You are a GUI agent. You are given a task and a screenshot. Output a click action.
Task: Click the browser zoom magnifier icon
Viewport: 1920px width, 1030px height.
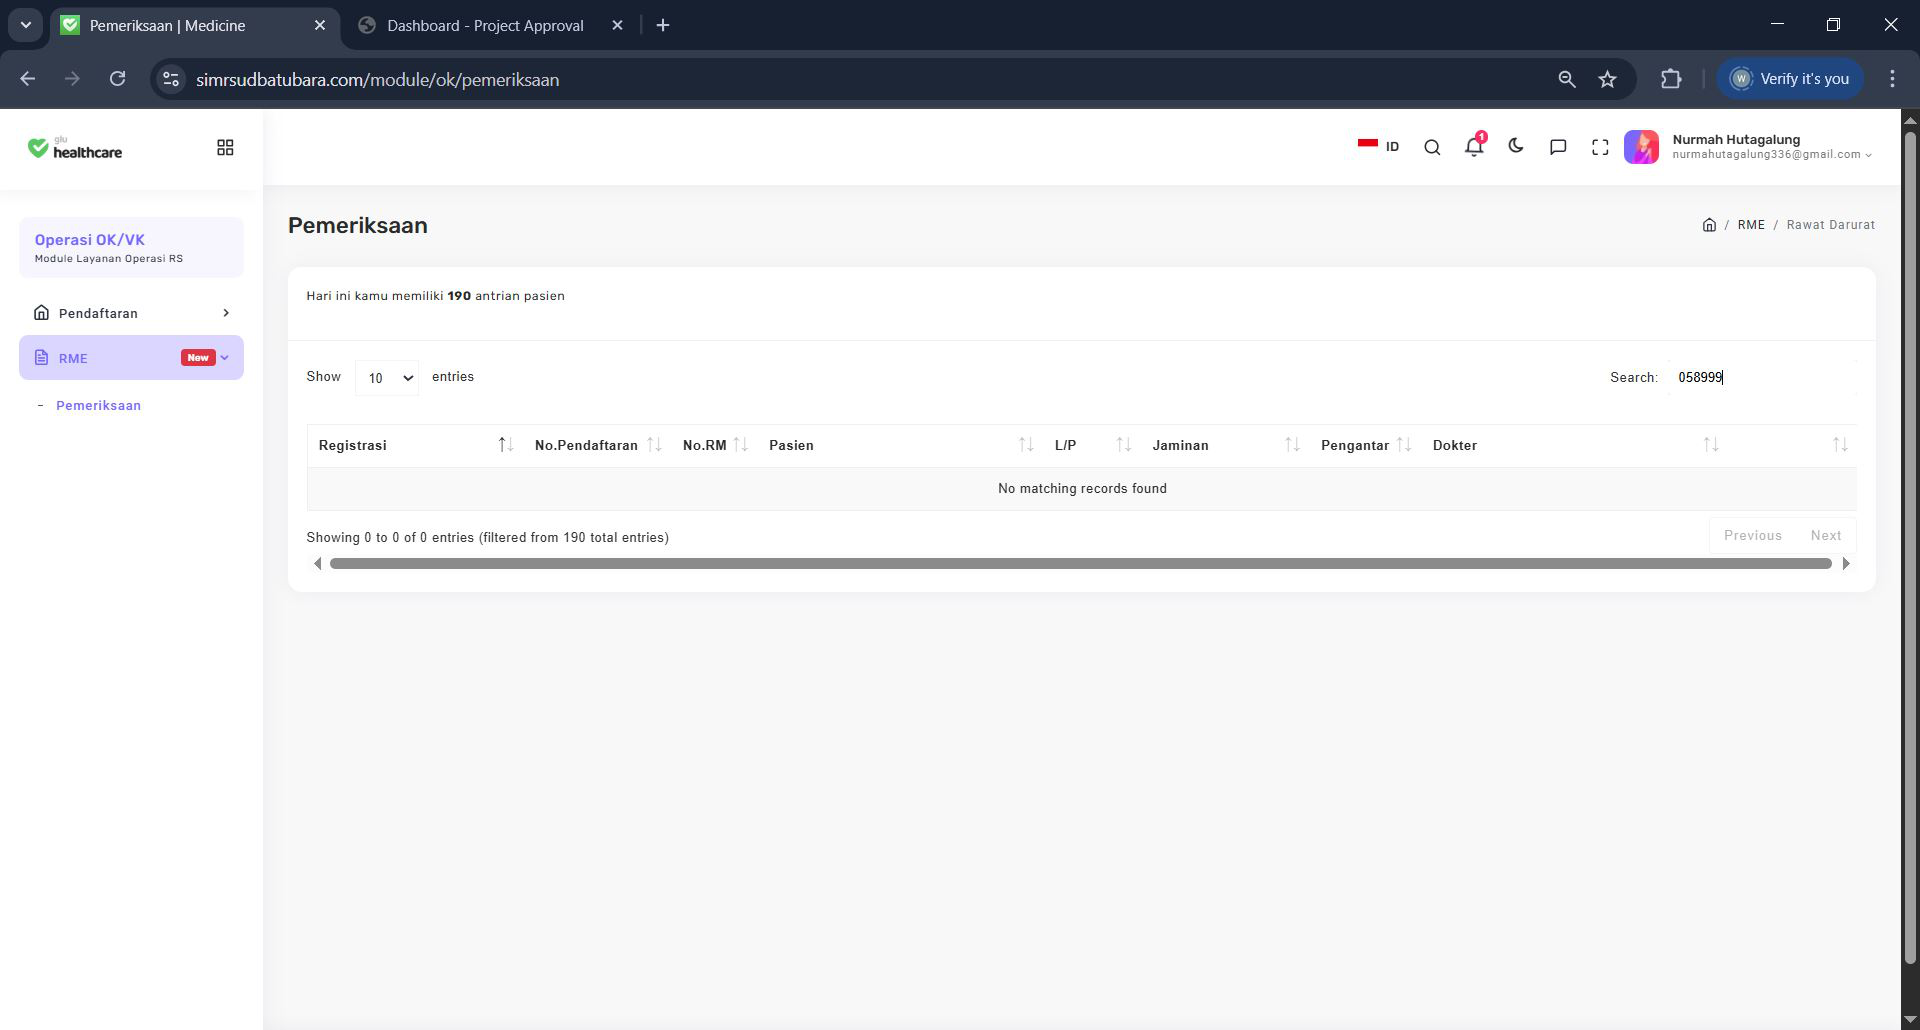click(1567, 79)
